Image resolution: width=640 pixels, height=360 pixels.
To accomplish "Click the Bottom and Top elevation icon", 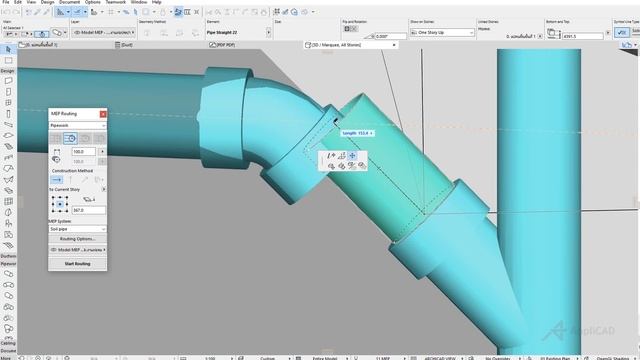I will point(553,33).
